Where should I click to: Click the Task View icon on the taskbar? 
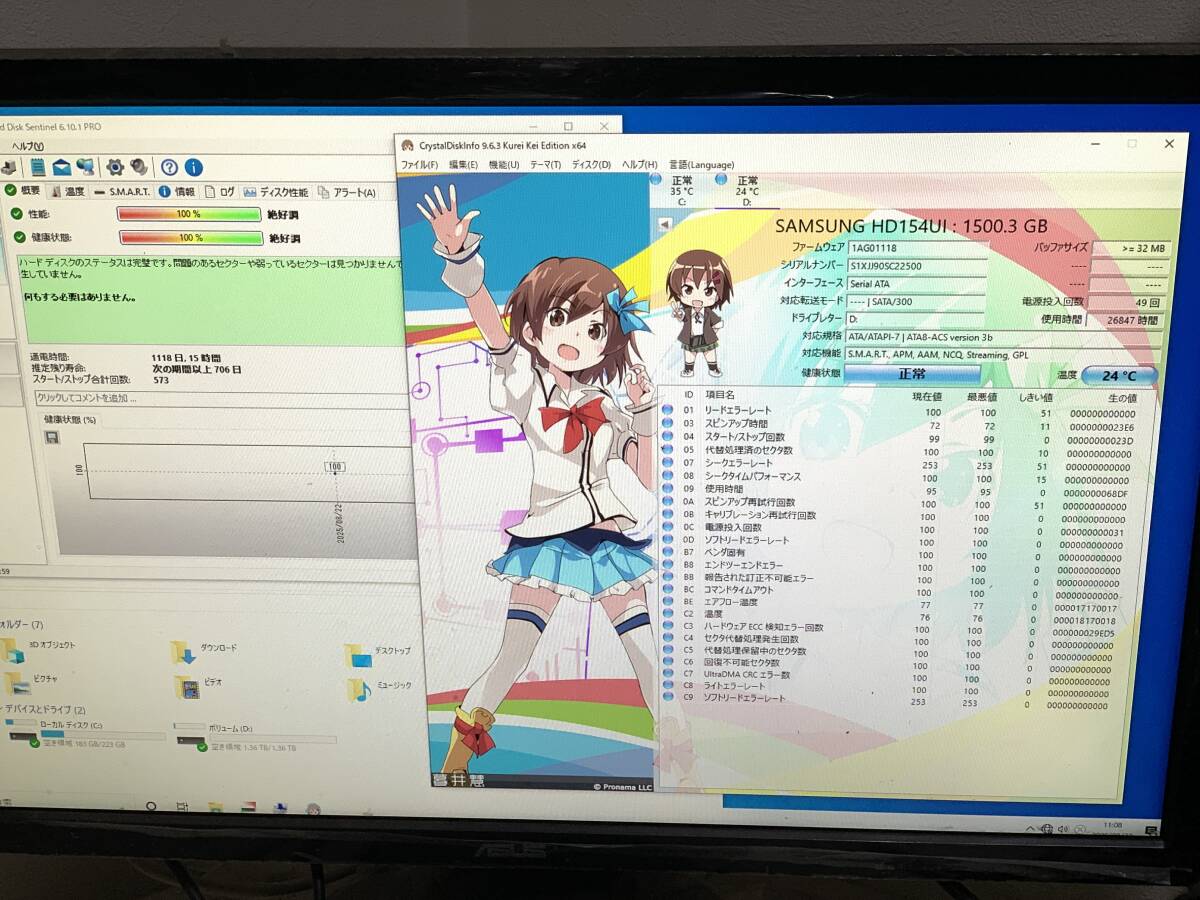183,806
